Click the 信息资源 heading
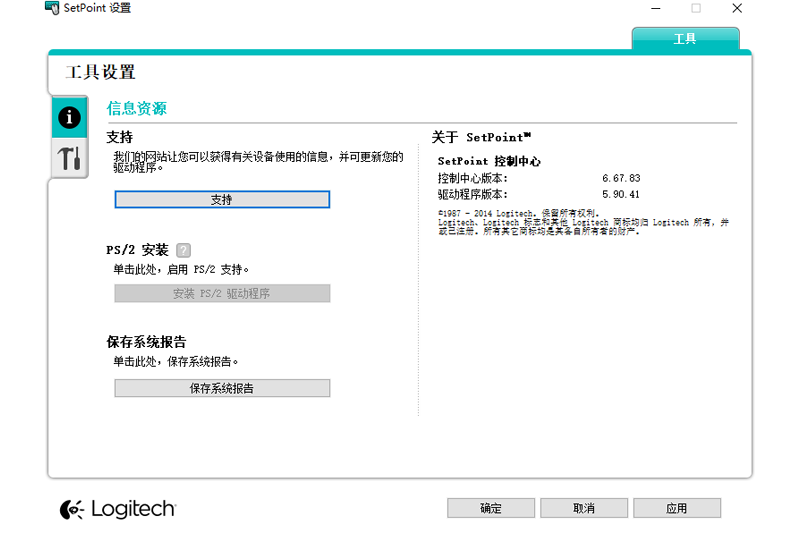 tap(137, 108)
